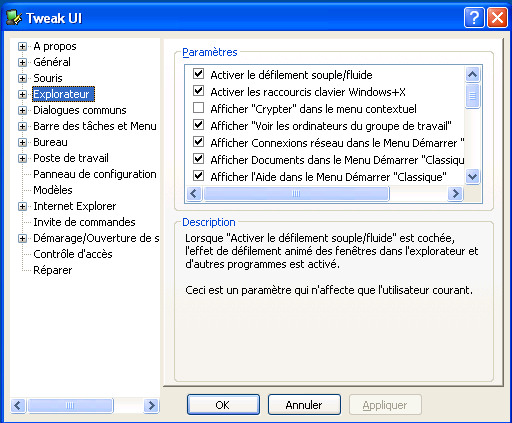Click the tree panel scroll right arrow
The image size is (512, 423).
pyautogui.click(x=152, y=405)
